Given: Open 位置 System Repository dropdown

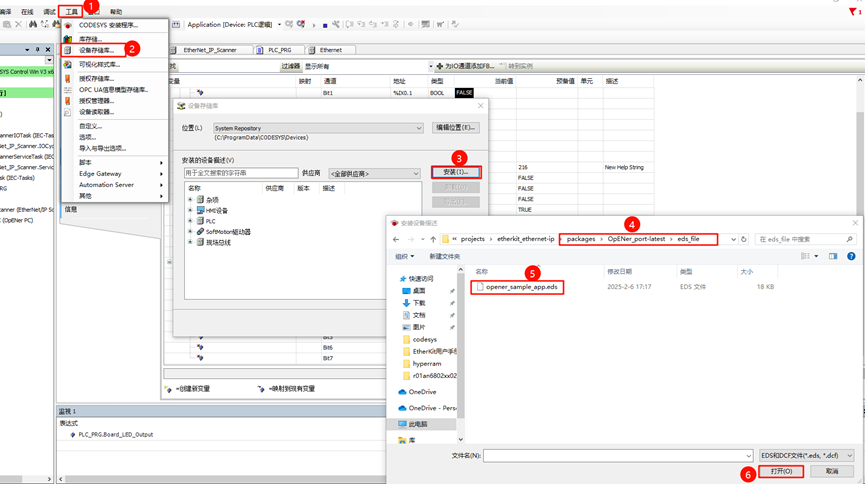Looking at the screenshot, I should [x=318, y=128].
